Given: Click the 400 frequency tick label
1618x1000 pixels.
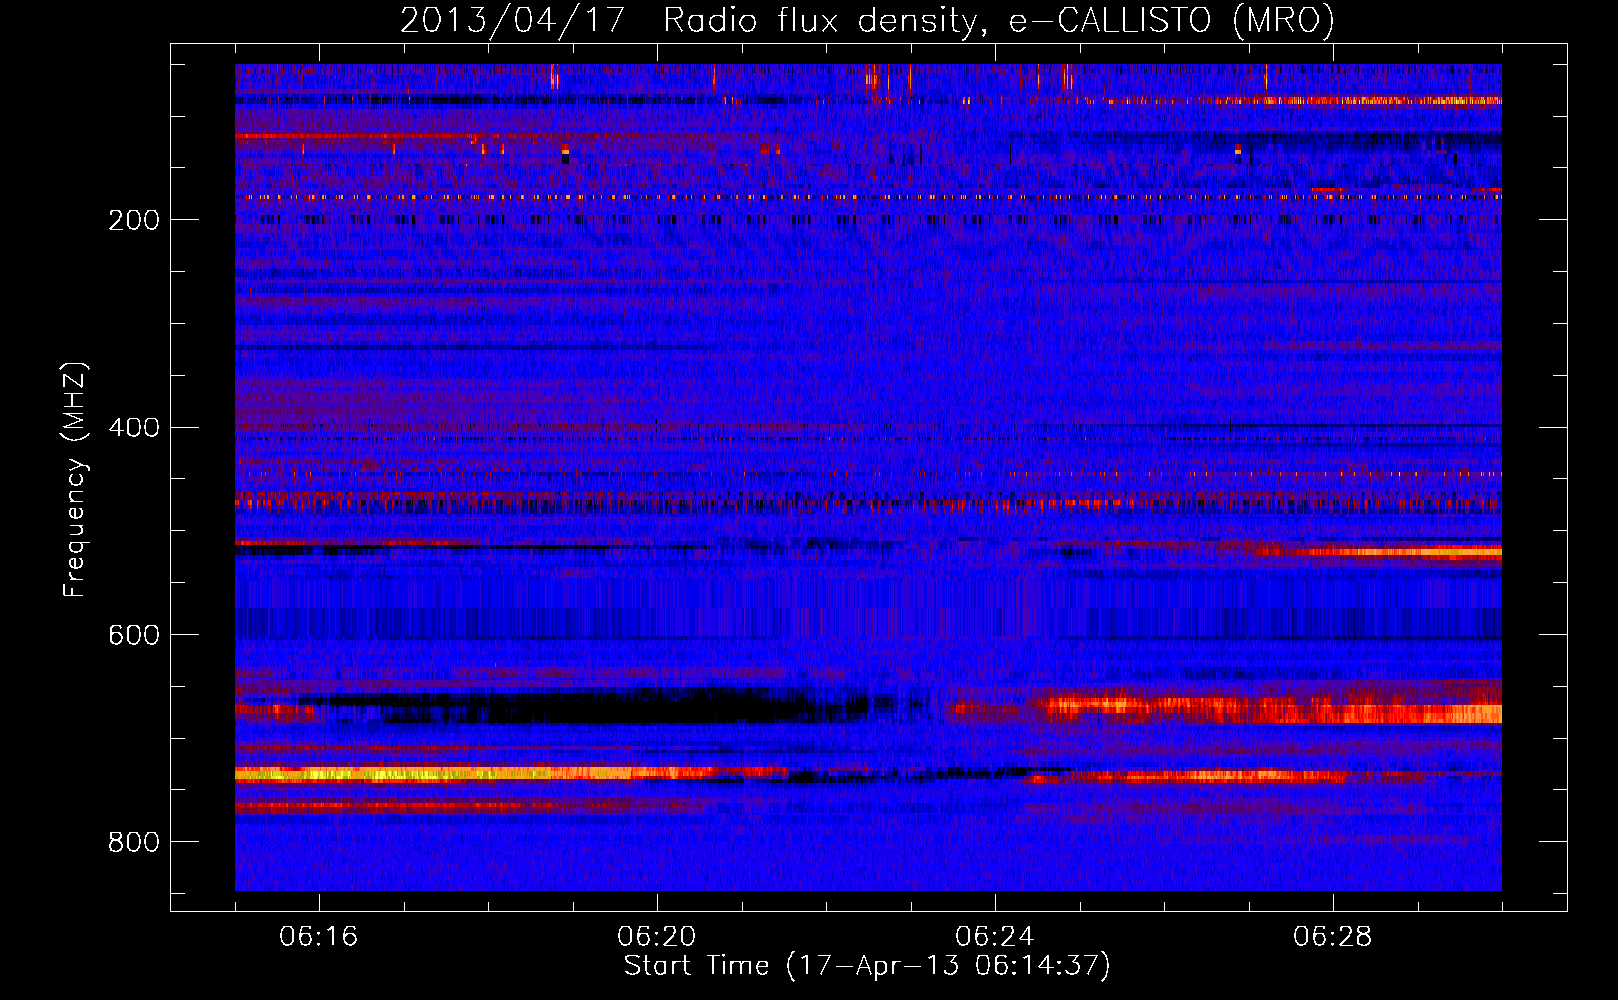Looking at the screenshot, I should point(134,428).
